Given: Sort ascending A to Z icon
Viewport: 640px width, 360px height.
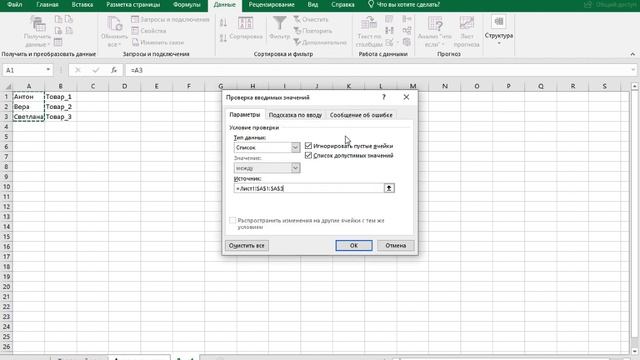Looking at the screenshot, I should tap(223, 22).
